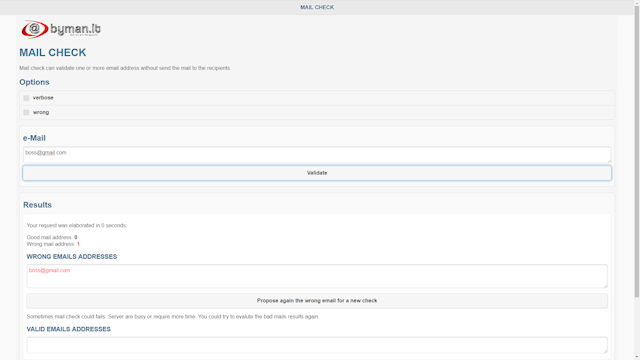The image size is (640, 360).
Task: Click the wrong emails addresses textarea
Action: (x=317, y=276)
